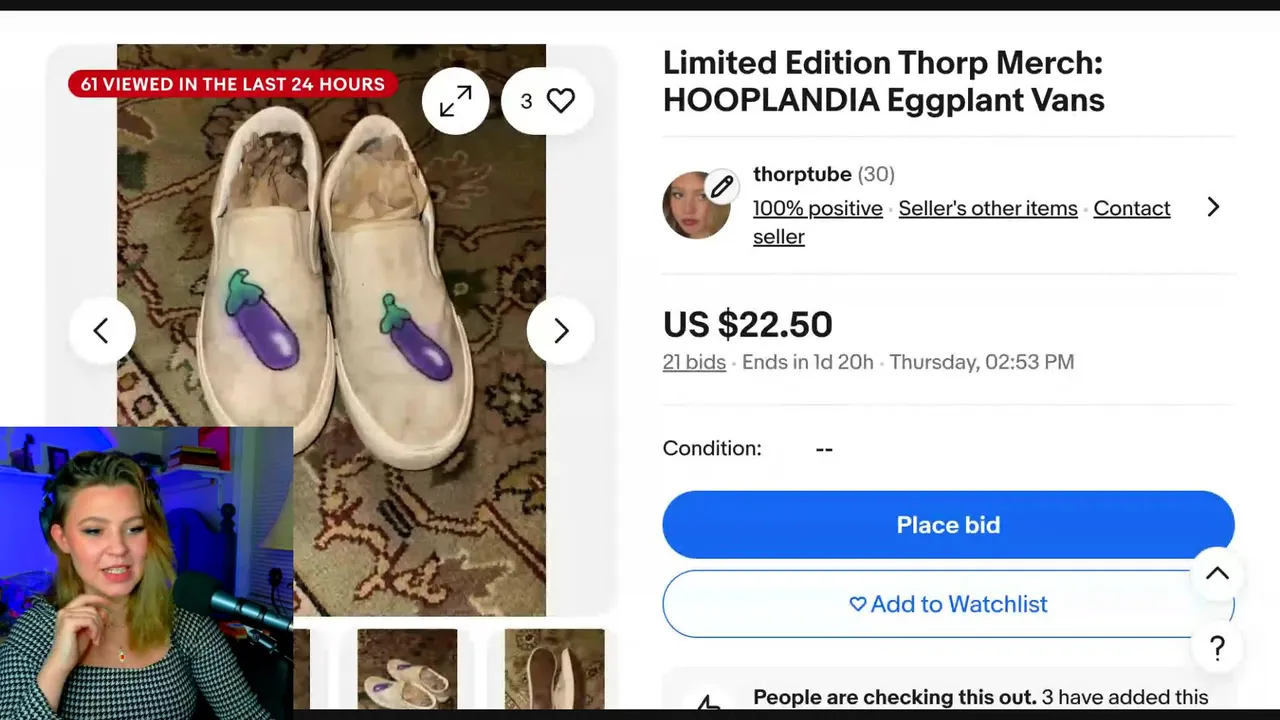Select the partially hidden first thumbnail

(301, 669)
